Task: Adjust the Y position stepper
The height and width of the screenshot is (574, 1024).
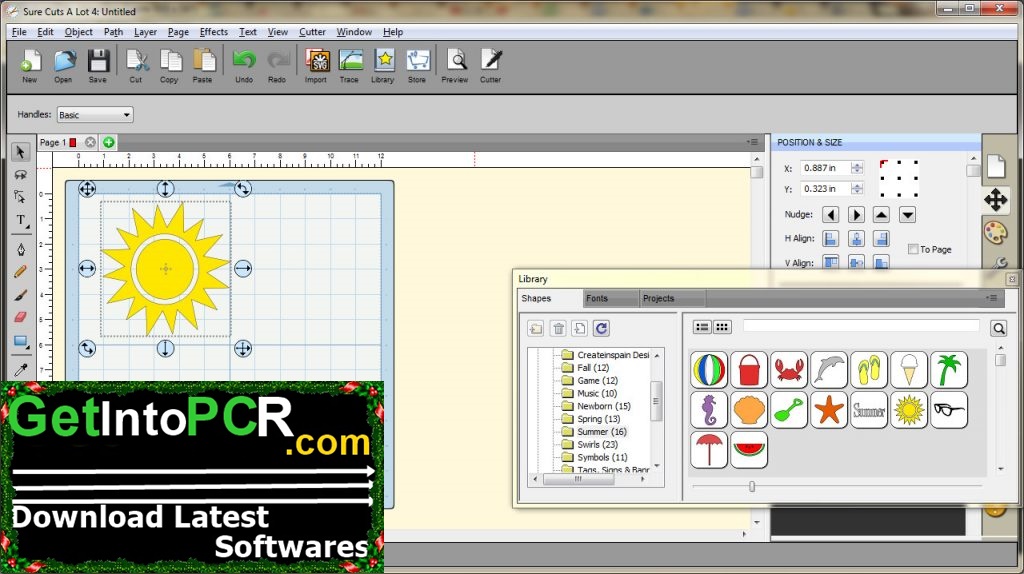Action: tap(857, 189)
